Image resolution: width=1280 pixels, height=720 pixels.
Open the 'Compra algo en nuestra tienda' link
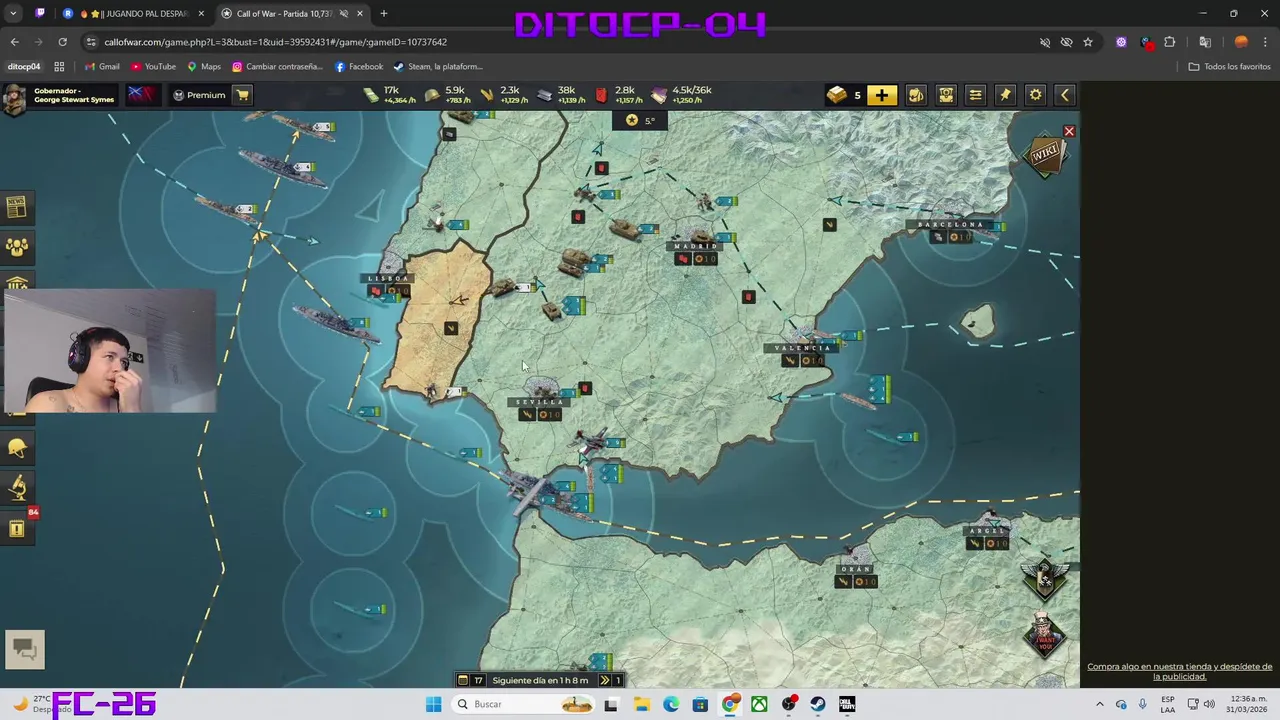(1179, 671)
